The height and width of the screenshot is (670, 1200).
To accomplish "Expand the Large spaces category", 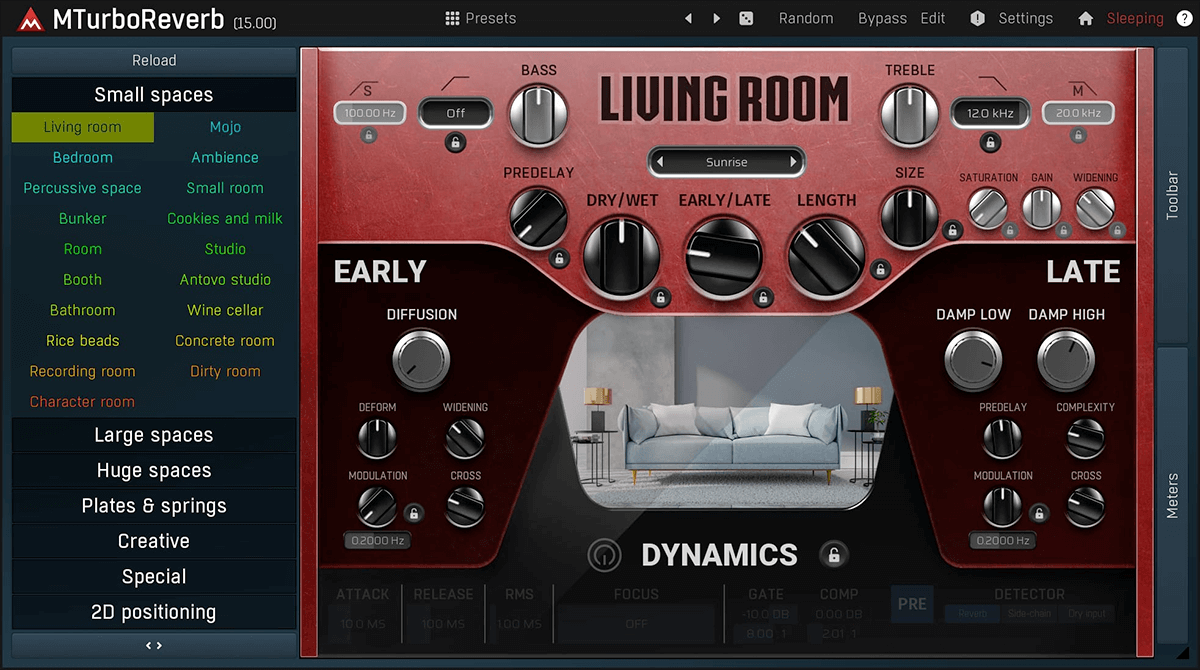I will pyautogui.click(x=153, y=435).
